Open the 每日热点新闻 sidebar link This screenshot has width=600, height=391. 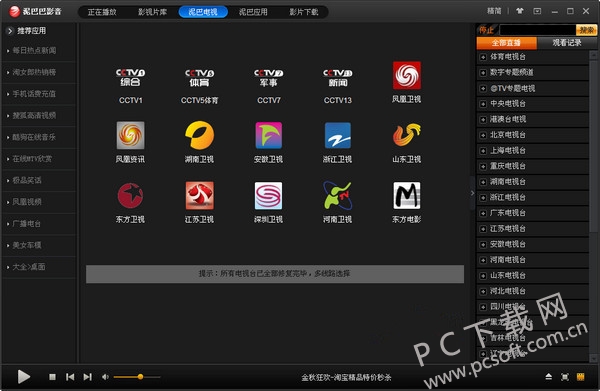34,51
